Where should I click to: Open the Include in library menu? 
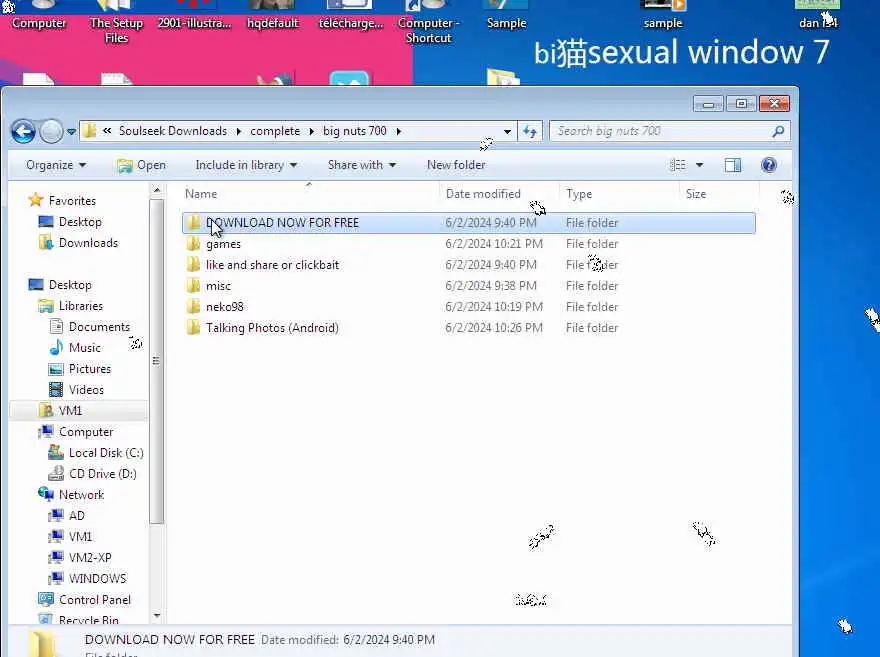pos(246,165)
